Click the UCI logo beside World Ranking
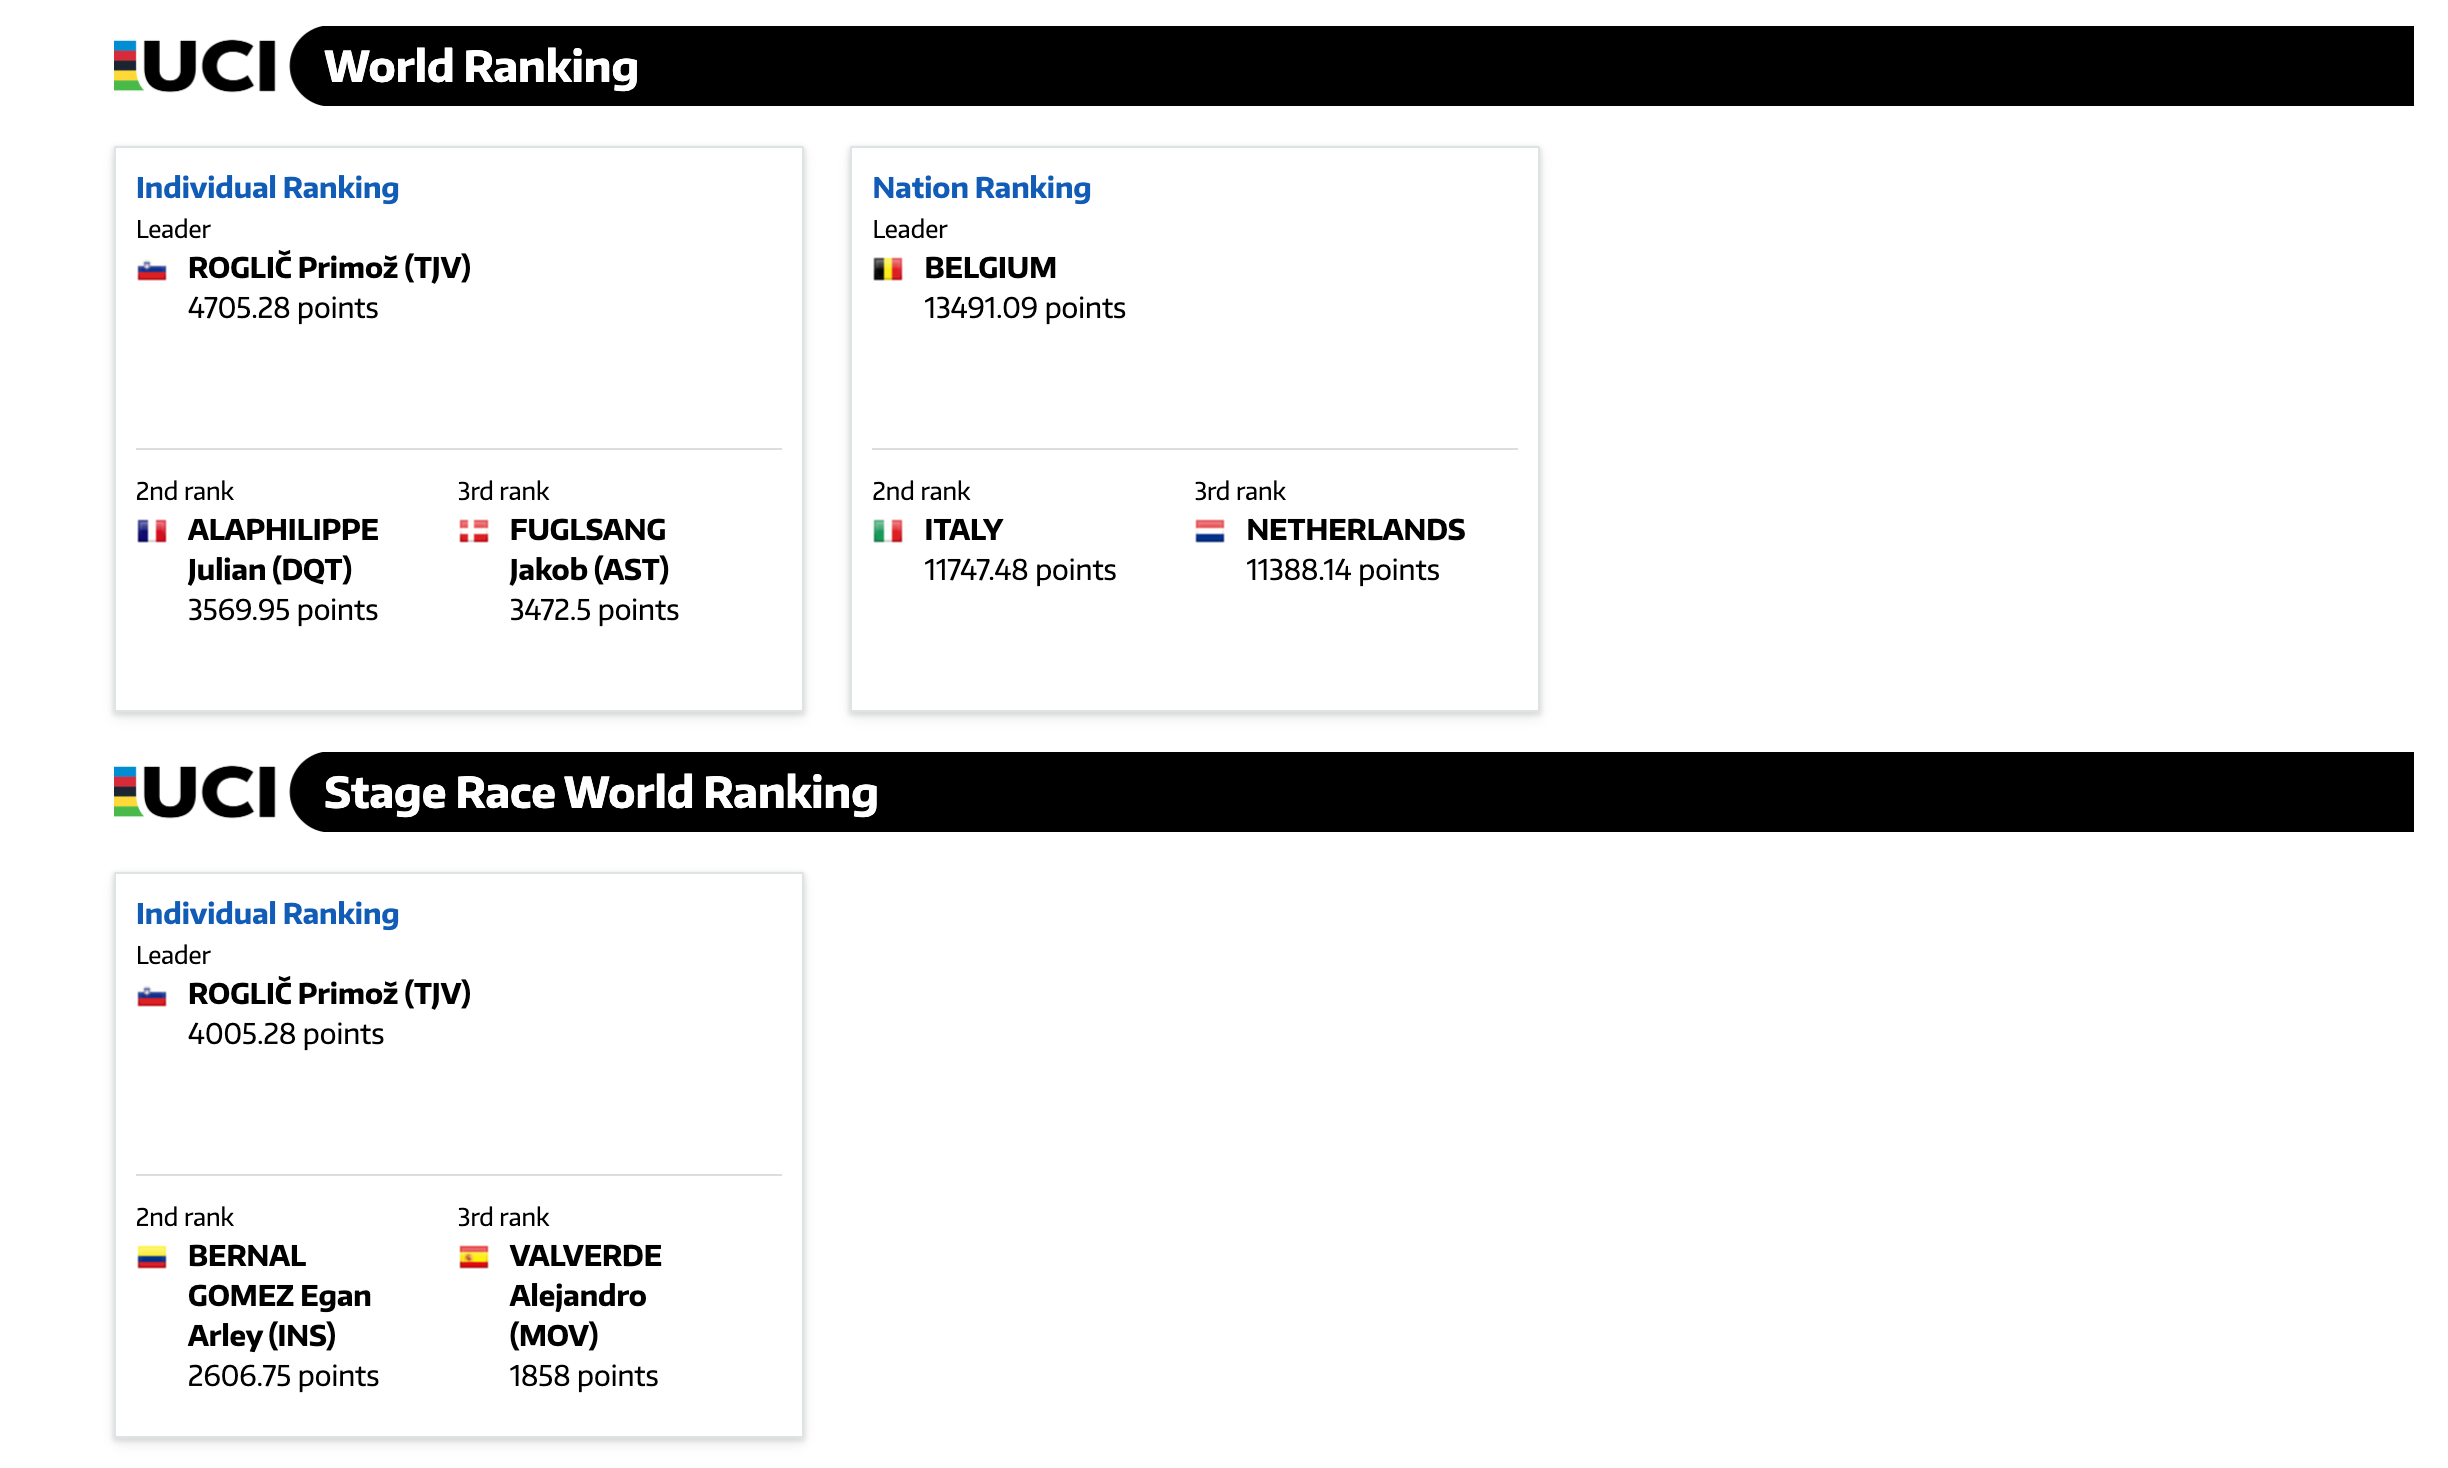The image size is (2448, 1468). click(195, 66)
